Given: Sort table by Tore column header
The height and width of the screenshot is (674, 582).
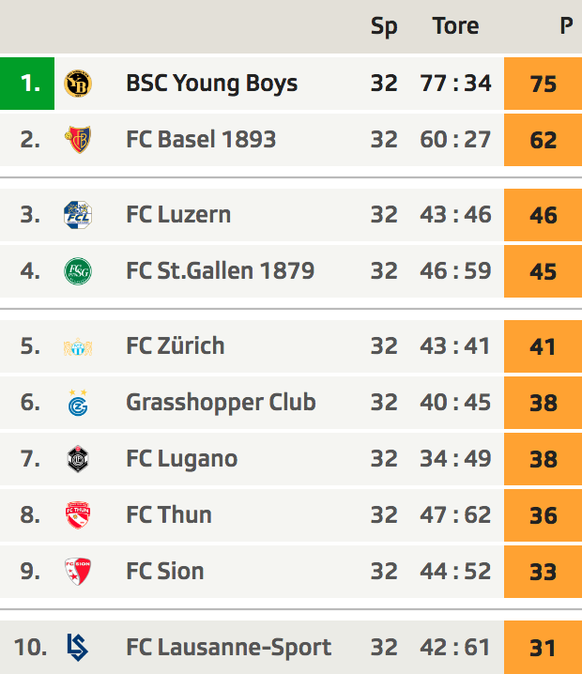Looking at the screenshot, I should tap(456, 26).
